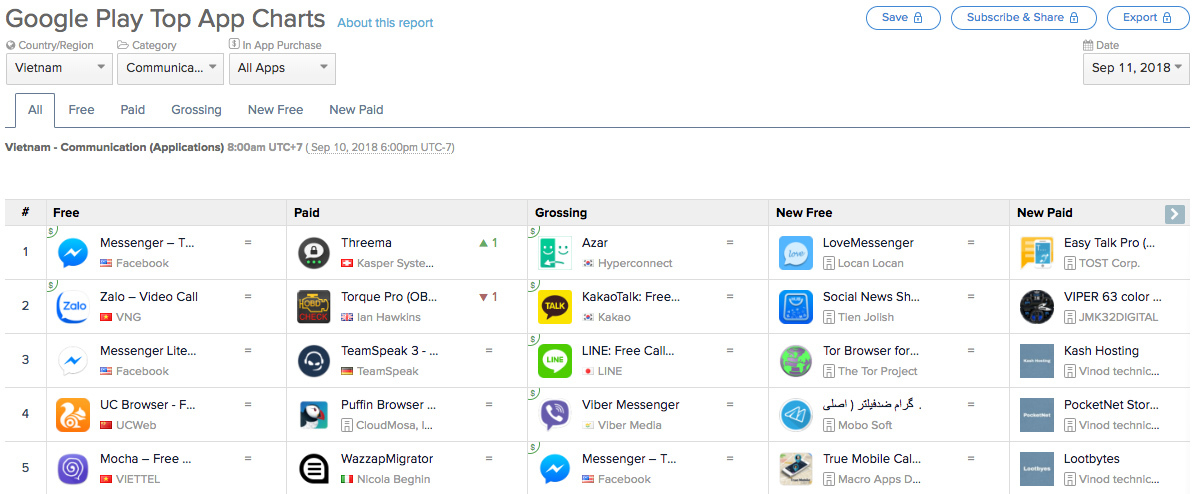Open the Country/Region dropdown showing Vietnam

pyautogui.click(x=59, y=68)
